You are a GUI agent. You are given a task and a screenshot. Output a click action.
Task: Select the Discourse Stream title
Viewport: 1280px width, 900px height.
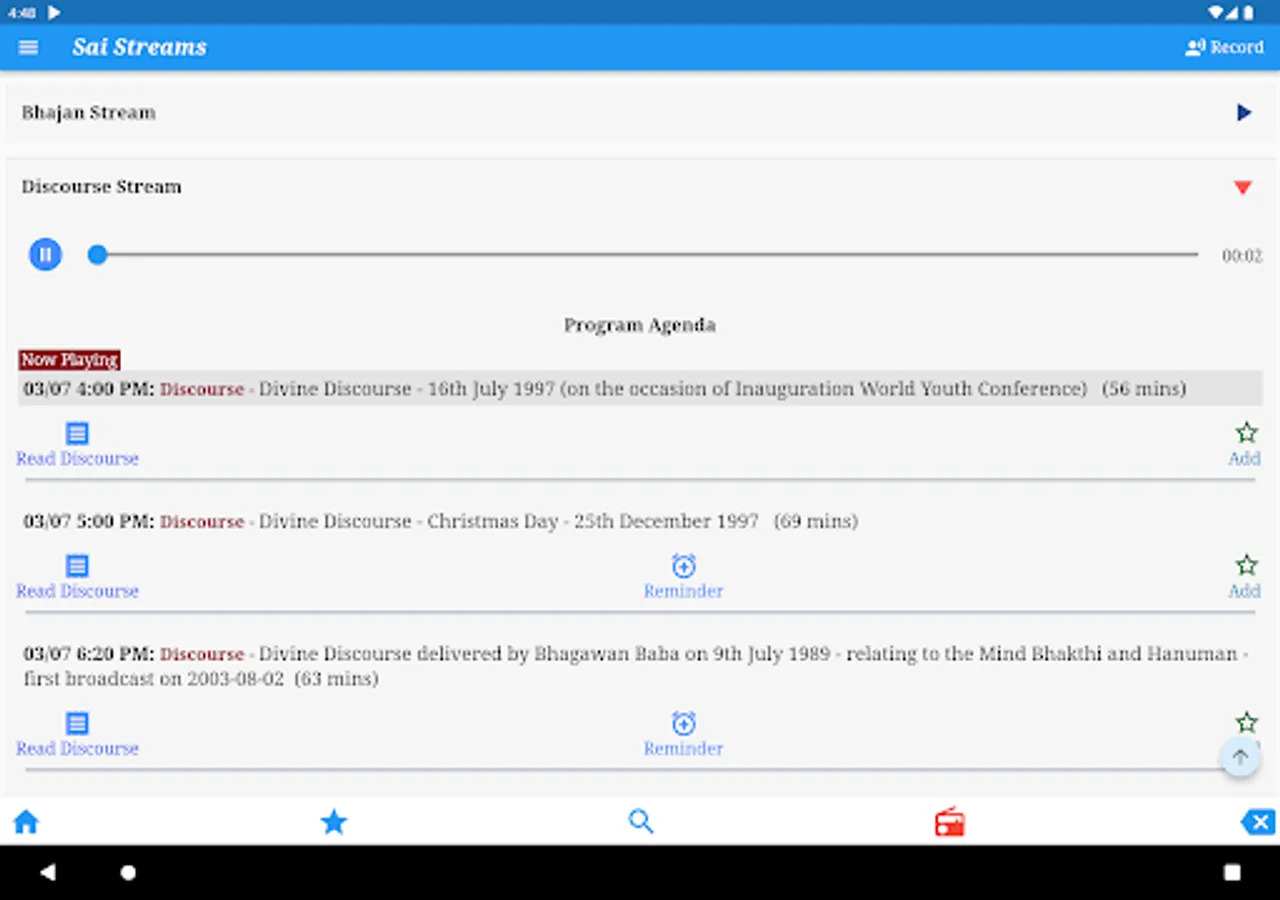102,187
